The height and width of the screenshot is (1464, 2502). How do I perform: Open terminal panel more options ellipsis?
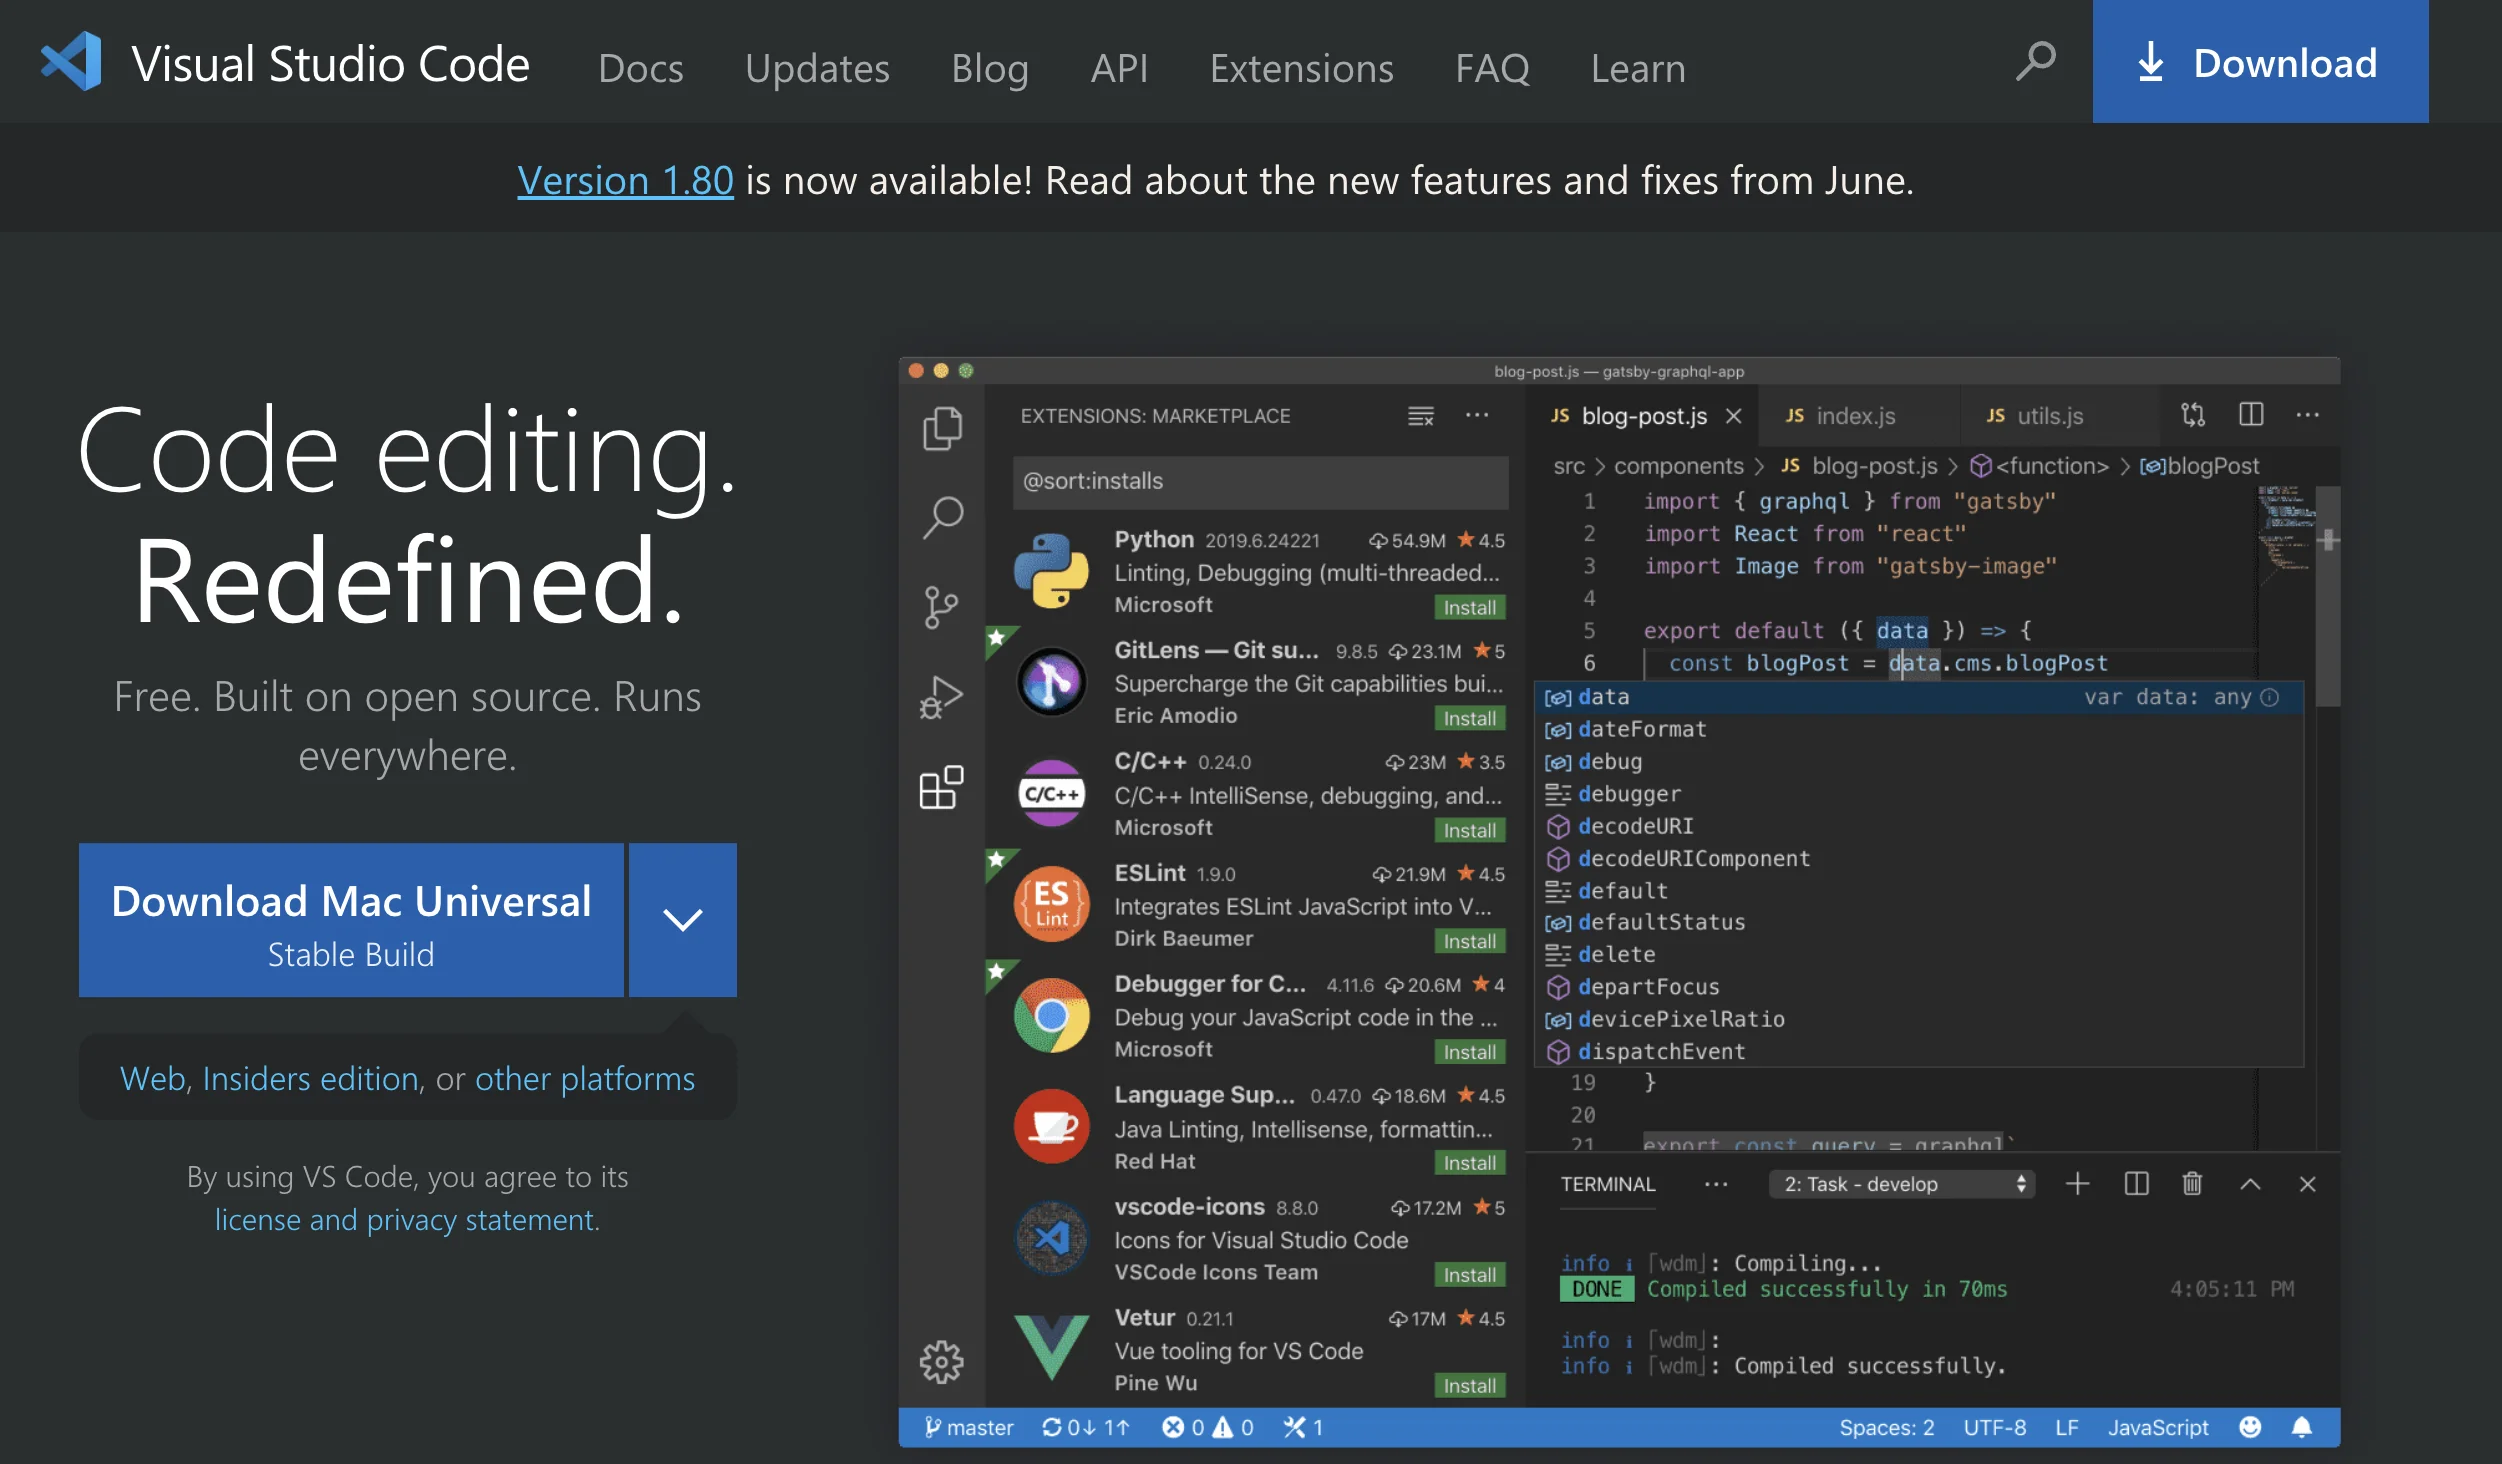click(1716, 1184)
